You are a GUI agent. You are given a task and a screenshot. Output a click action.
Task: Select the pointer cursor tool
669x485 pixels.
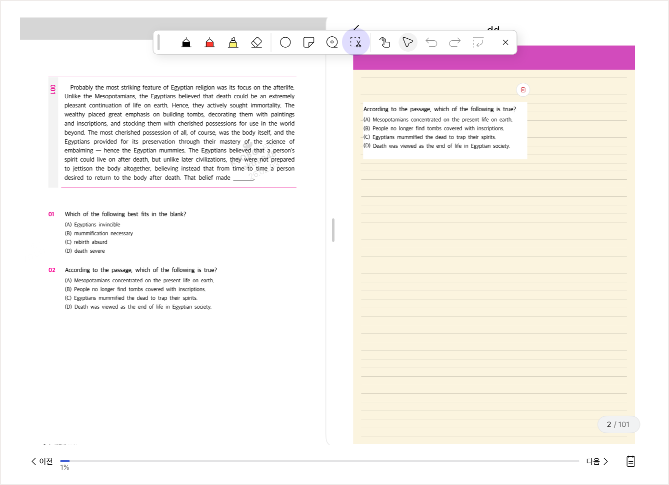[x=407, y=43]
